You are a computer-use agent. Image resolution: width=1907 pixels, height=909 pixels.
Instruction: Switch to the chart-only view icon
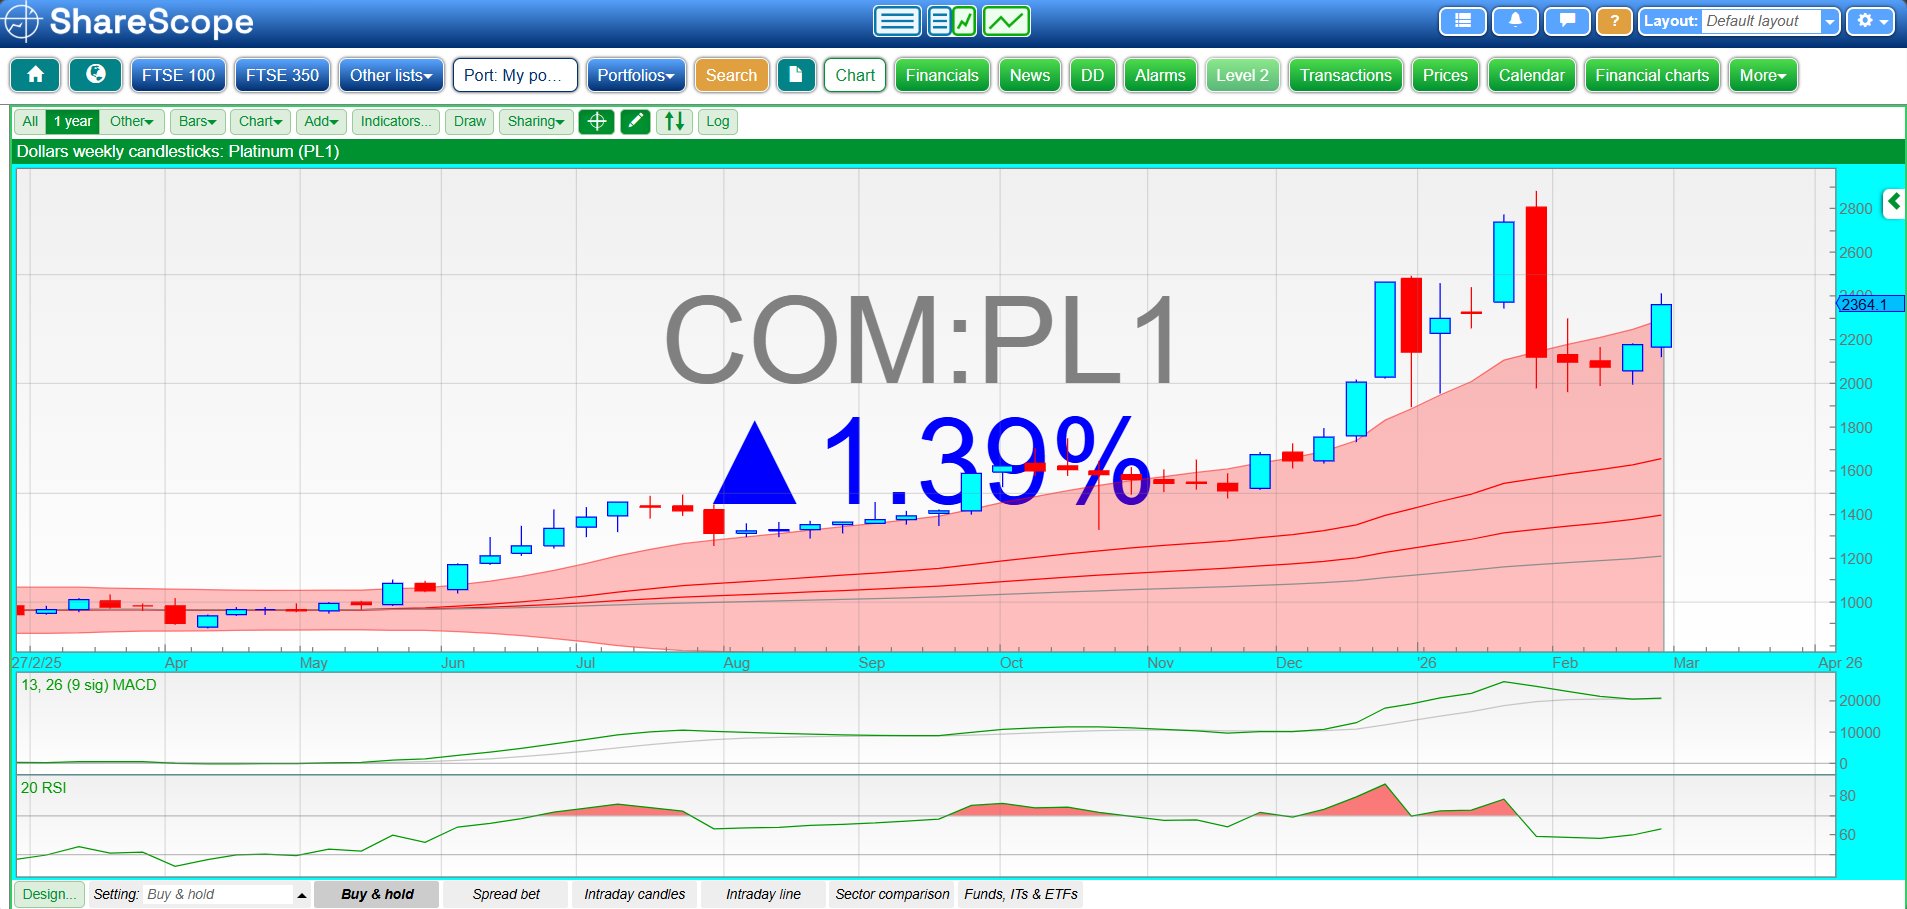[x=1006, y=21]
